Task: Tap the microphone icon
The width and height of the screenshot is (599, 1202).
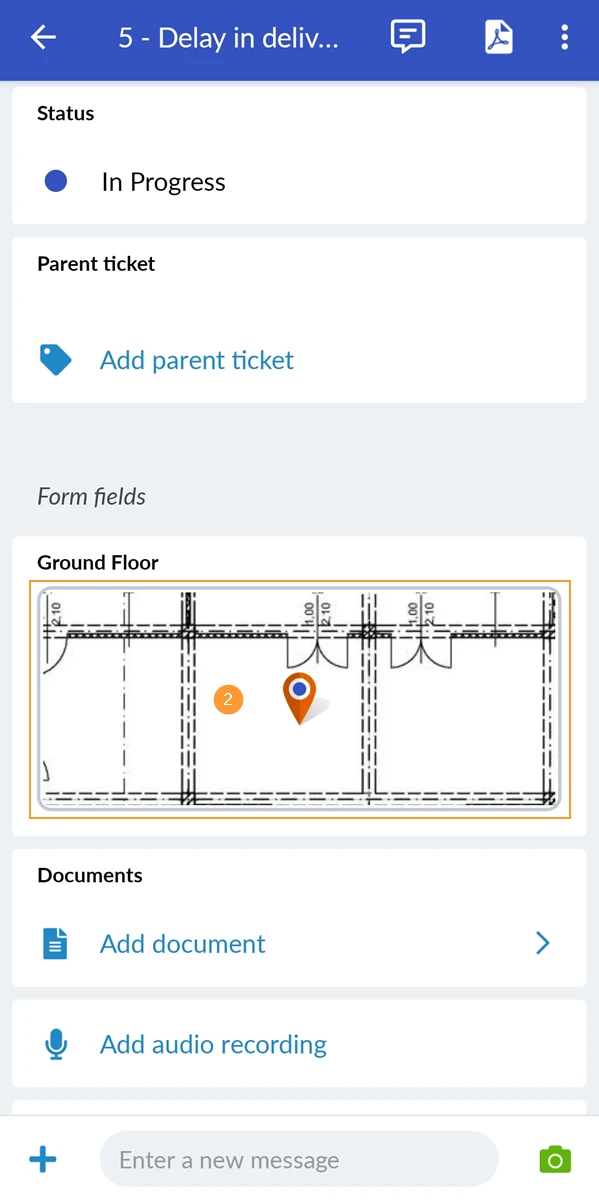Action: [56, 1045]
